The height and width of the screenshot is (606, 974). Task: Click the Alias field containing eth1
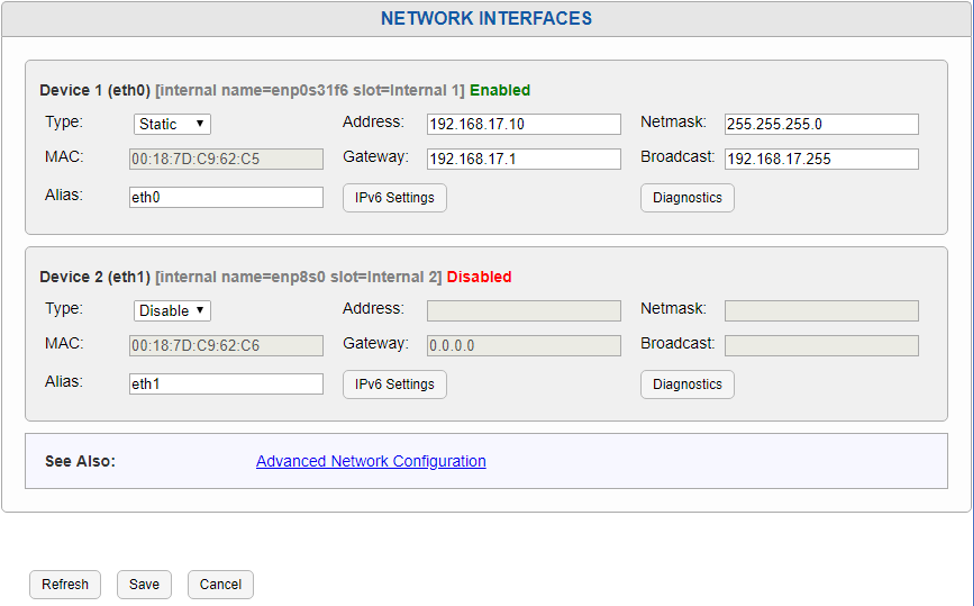225,383
